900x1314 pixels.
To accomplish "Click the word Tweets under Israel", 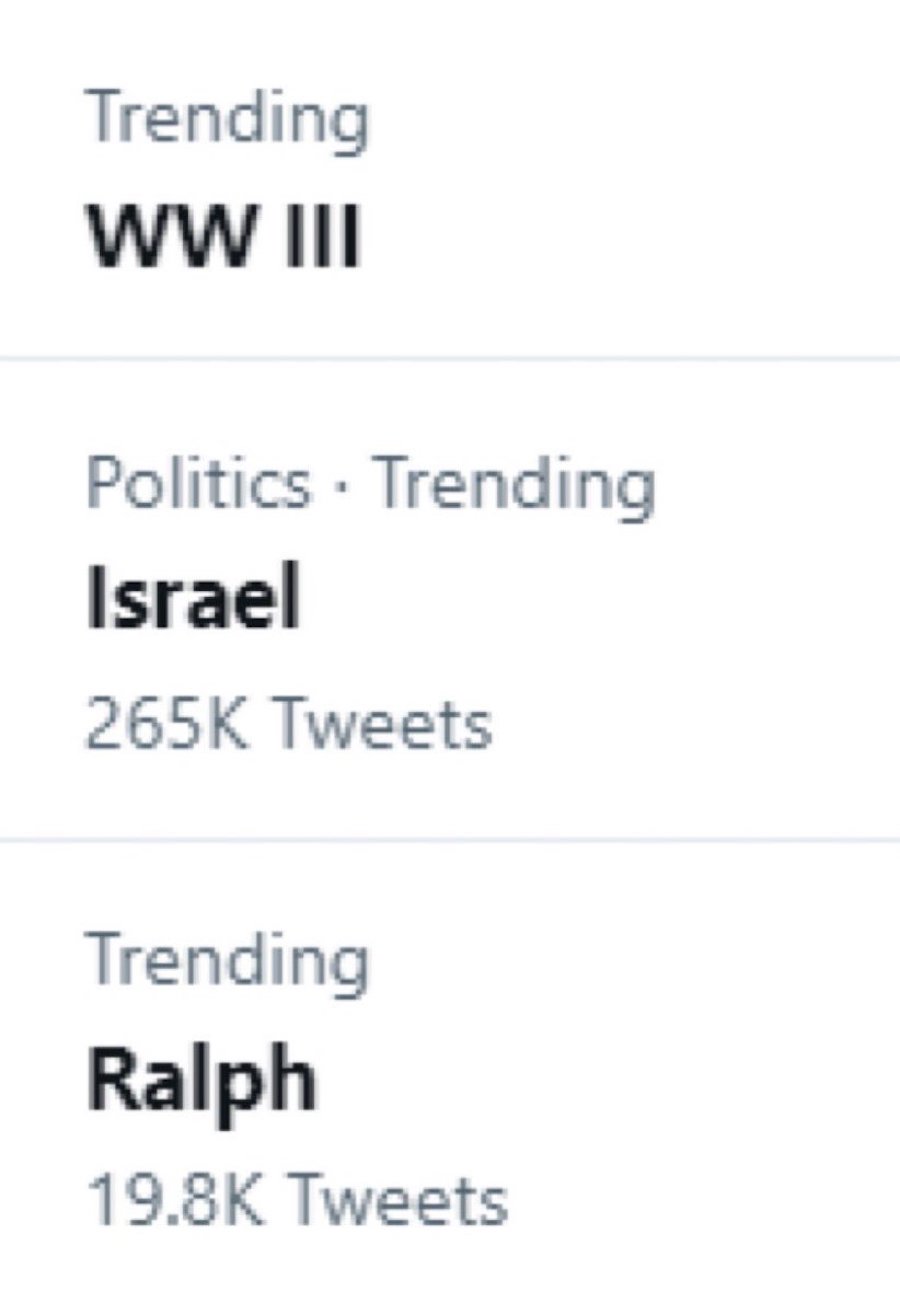I will click(381, 724).
